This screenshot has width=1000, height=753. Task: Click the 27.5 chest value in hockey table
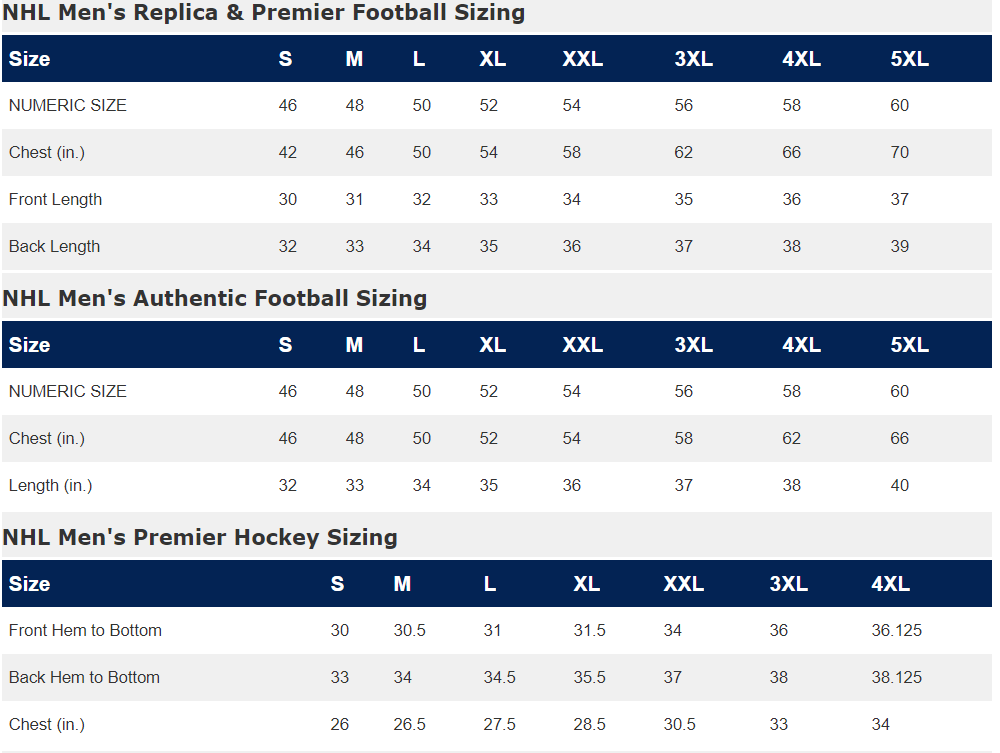(x=499, y=725)
